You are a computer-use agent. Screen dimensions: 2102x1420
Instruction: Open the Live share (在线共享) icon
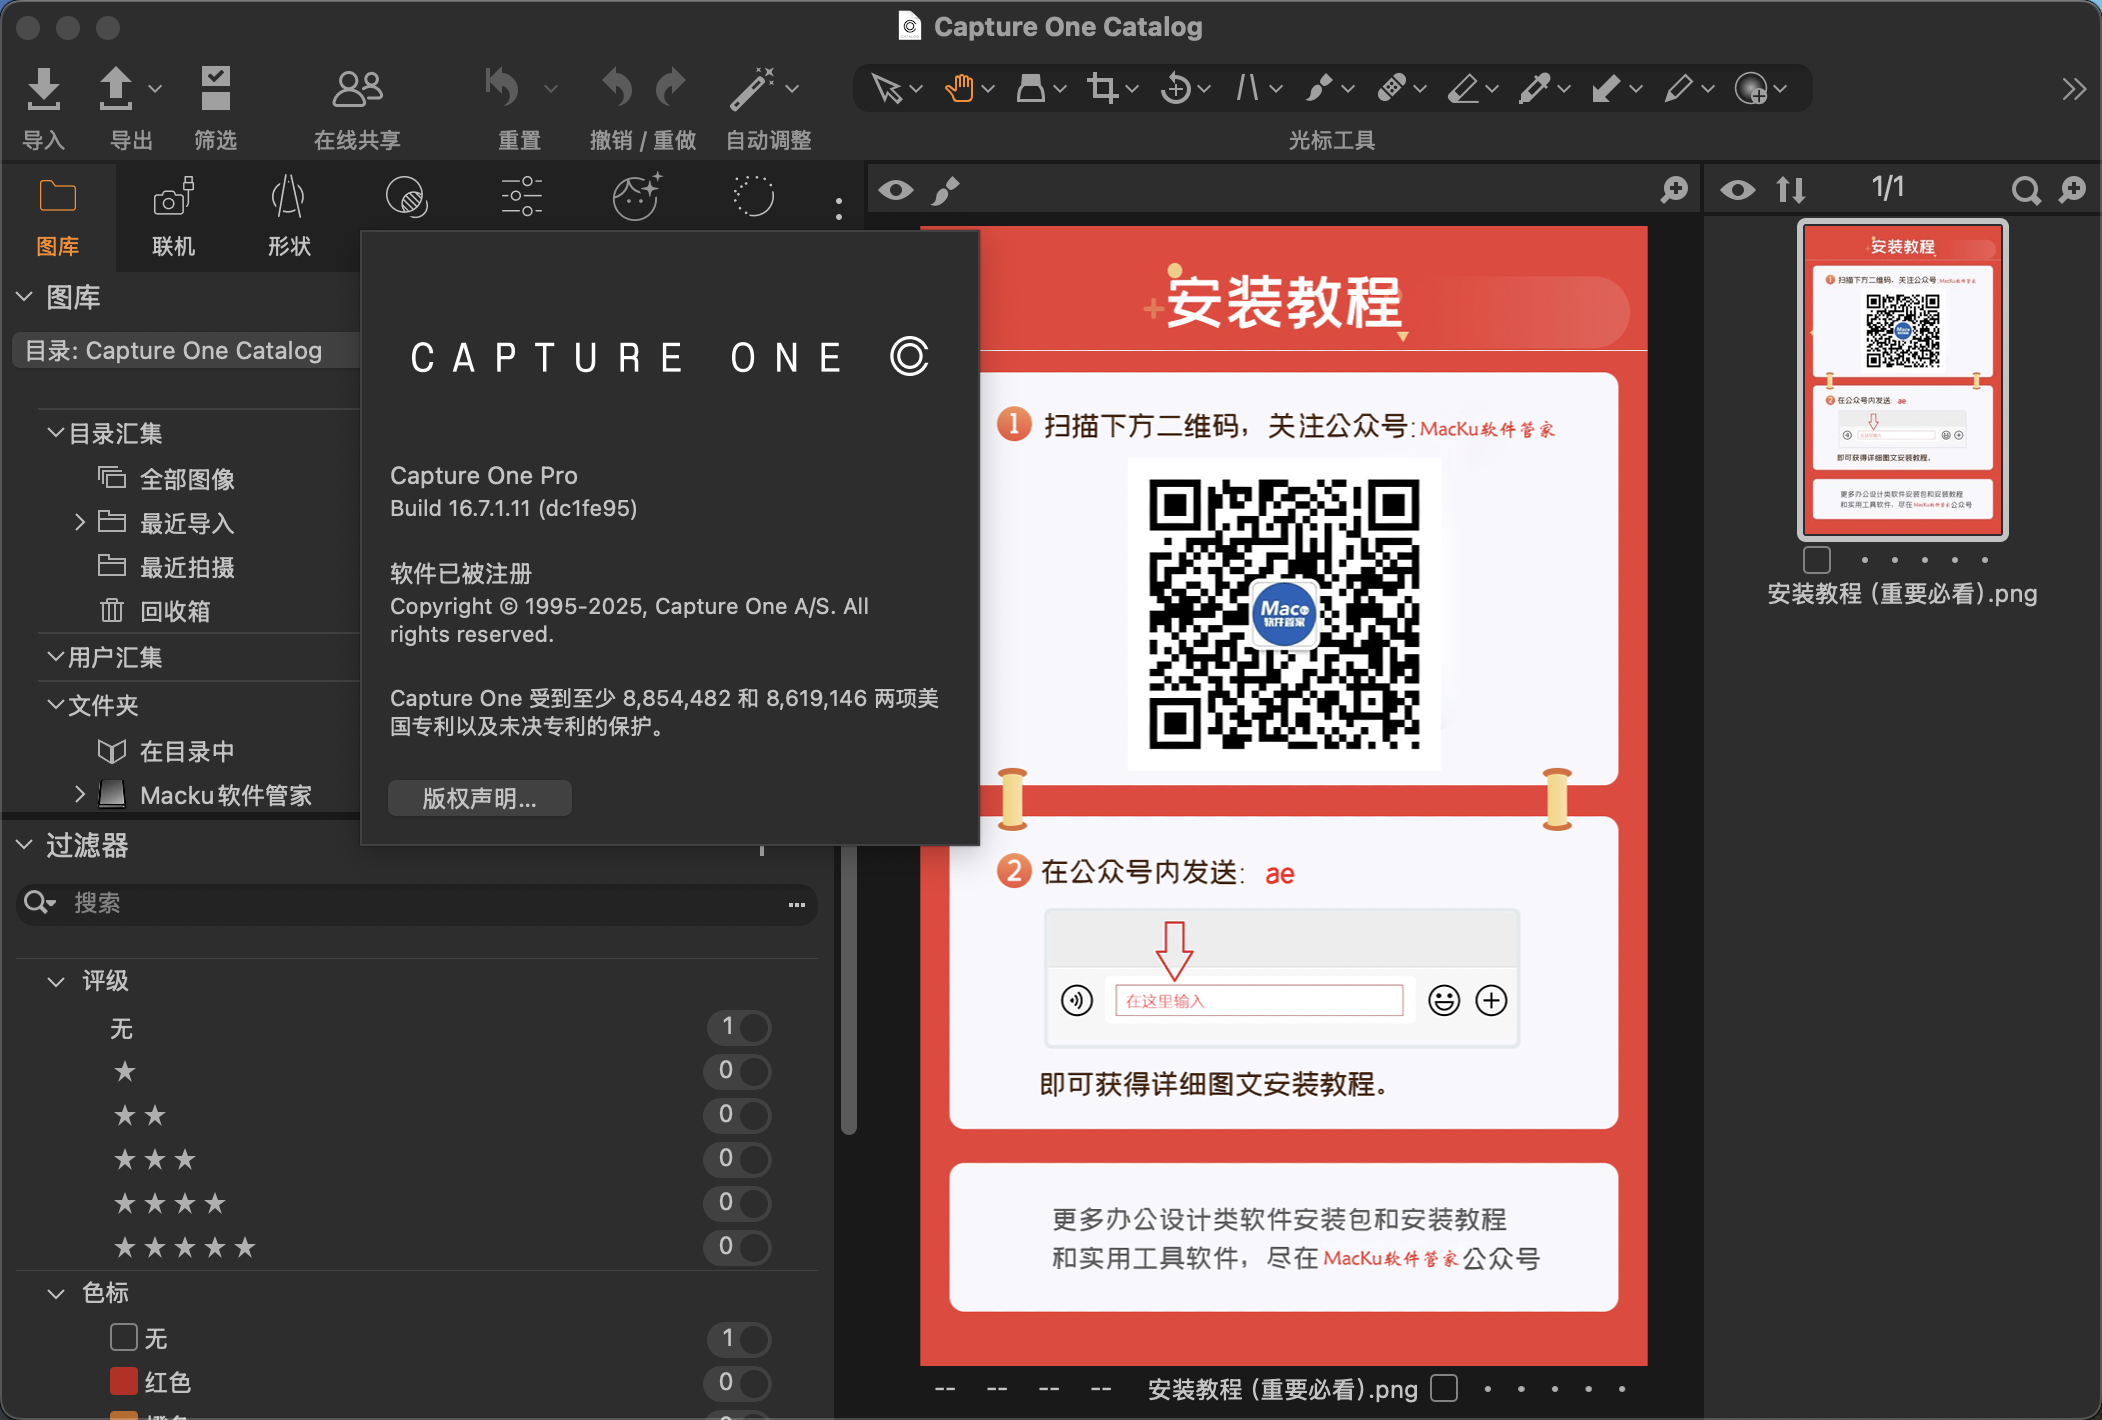click(357, 90)
